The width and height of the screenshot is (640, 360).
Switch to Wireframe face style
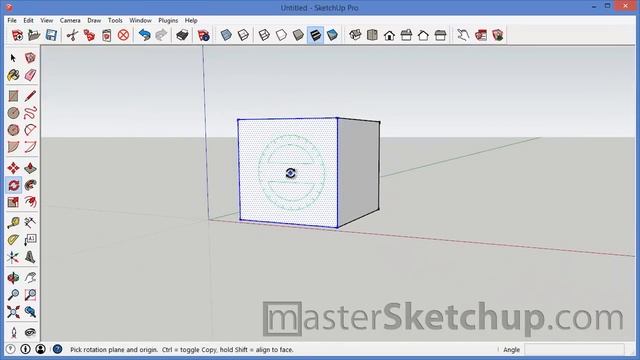264,35
